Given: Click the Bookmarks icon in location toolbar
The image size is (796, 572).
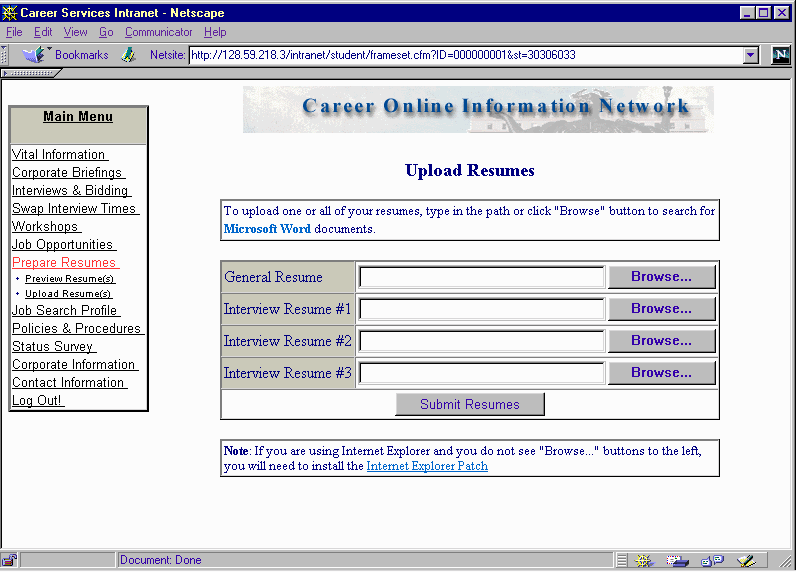Looking at the screenshot, I should (36, 55).
